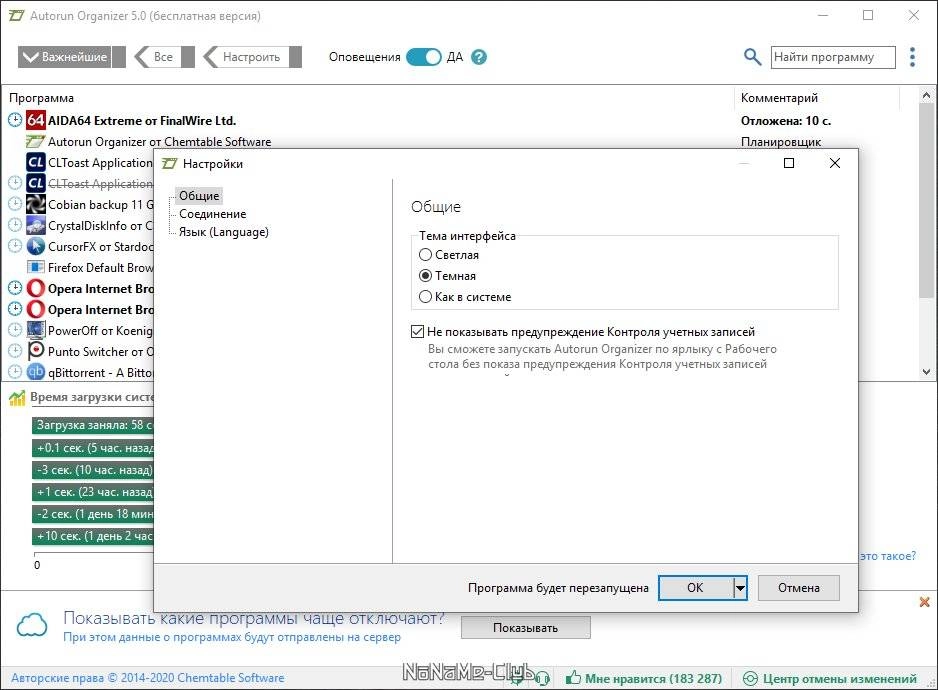Dismiss the banner with orange X
This screenshot has width=938, height=690.
point(924,601)
